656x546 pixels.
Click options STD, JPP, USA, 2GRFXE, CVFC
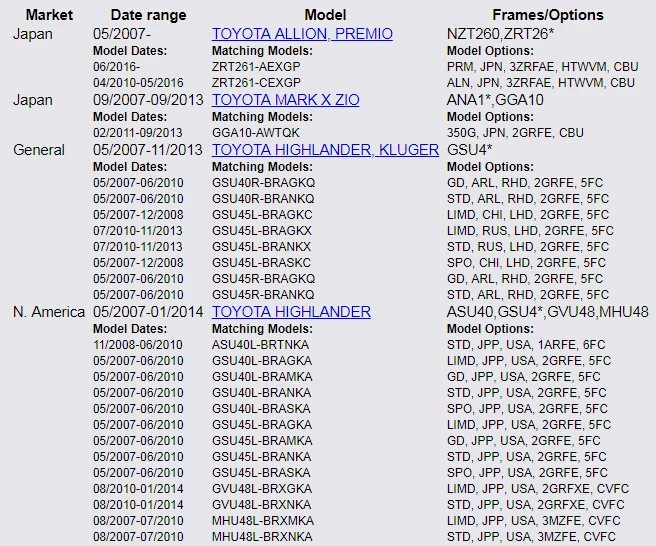[x=536, y=505]
